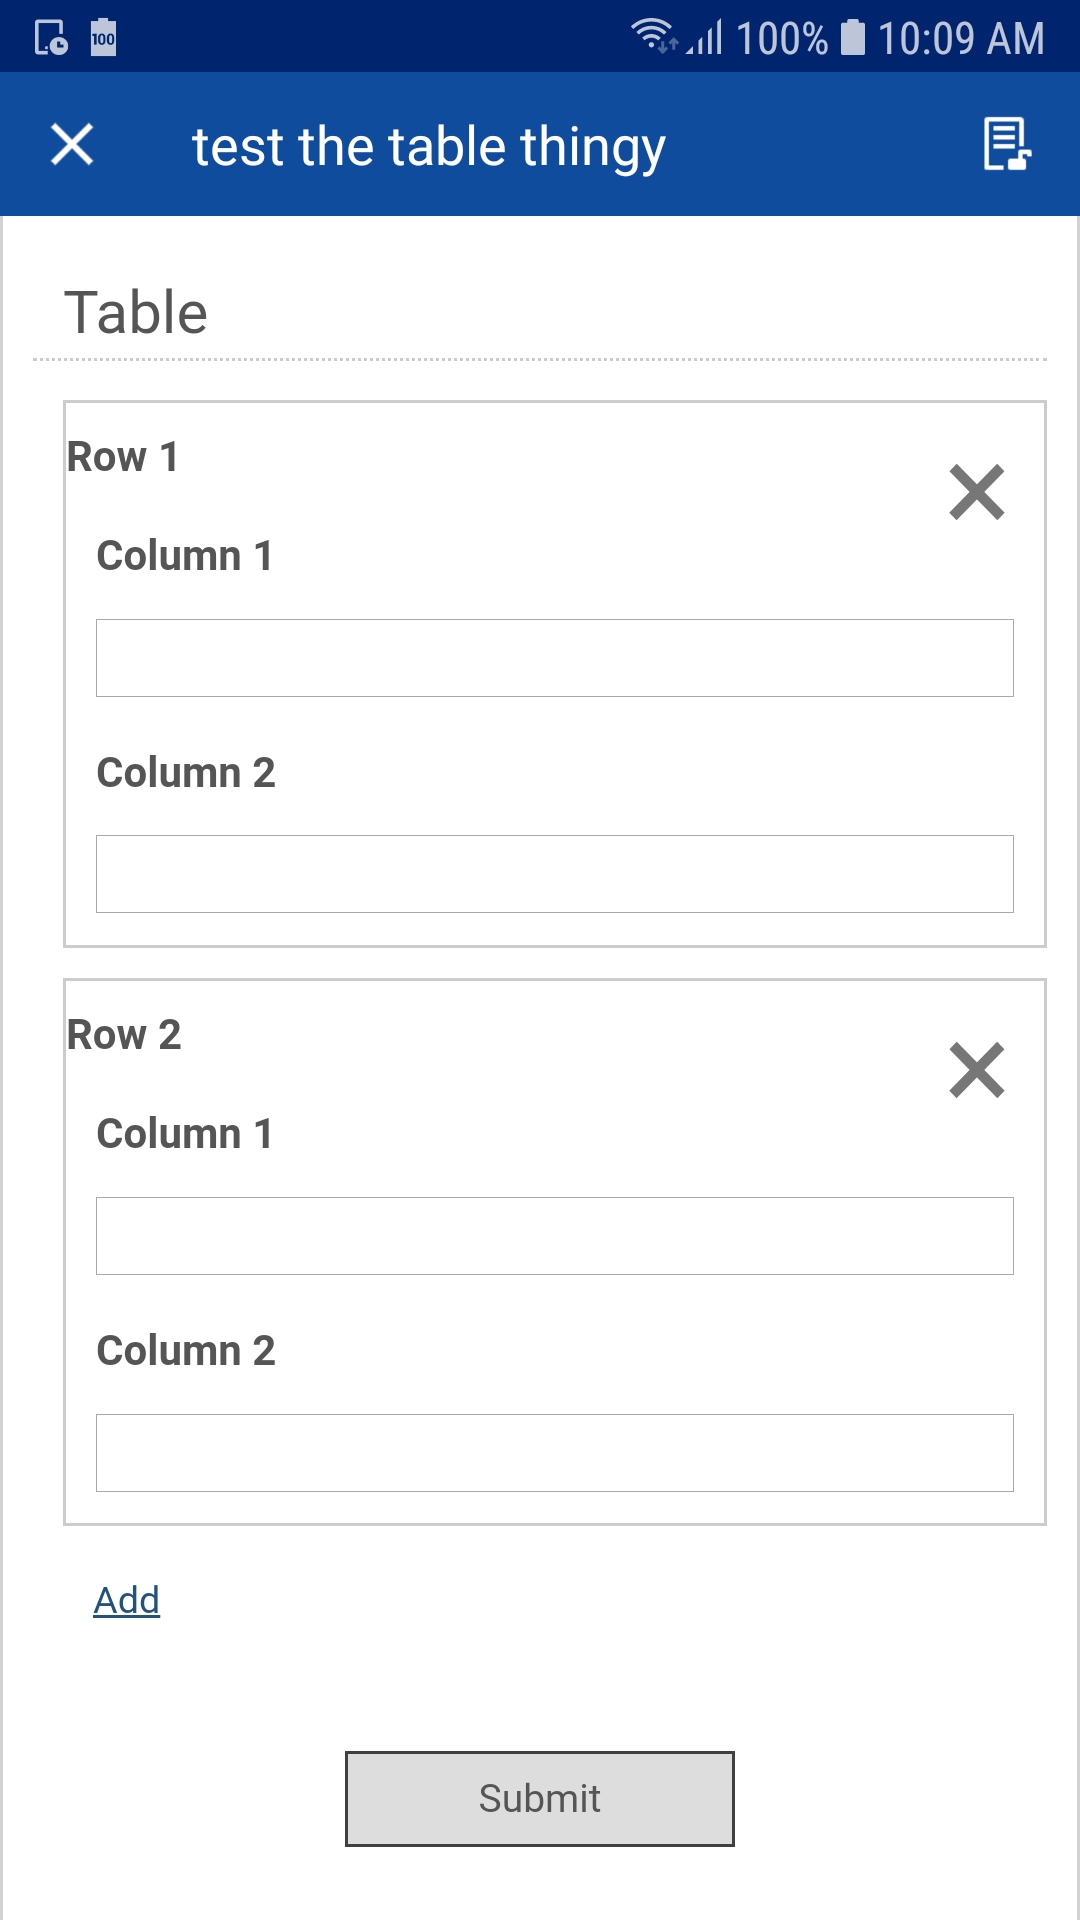This screenshot has width=1080, height=1920.
Task: Tap the form title 'test the table thingy'
Action: [428, 147]
